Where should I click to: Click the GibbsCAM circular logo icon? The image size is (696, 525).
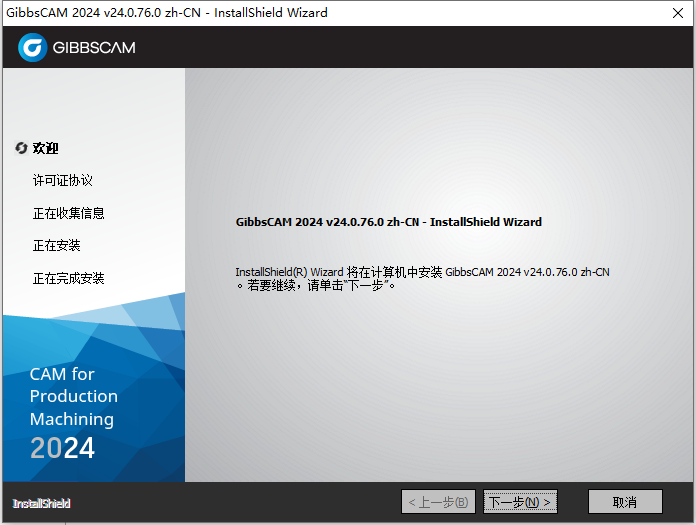click(x=33, y=47)
